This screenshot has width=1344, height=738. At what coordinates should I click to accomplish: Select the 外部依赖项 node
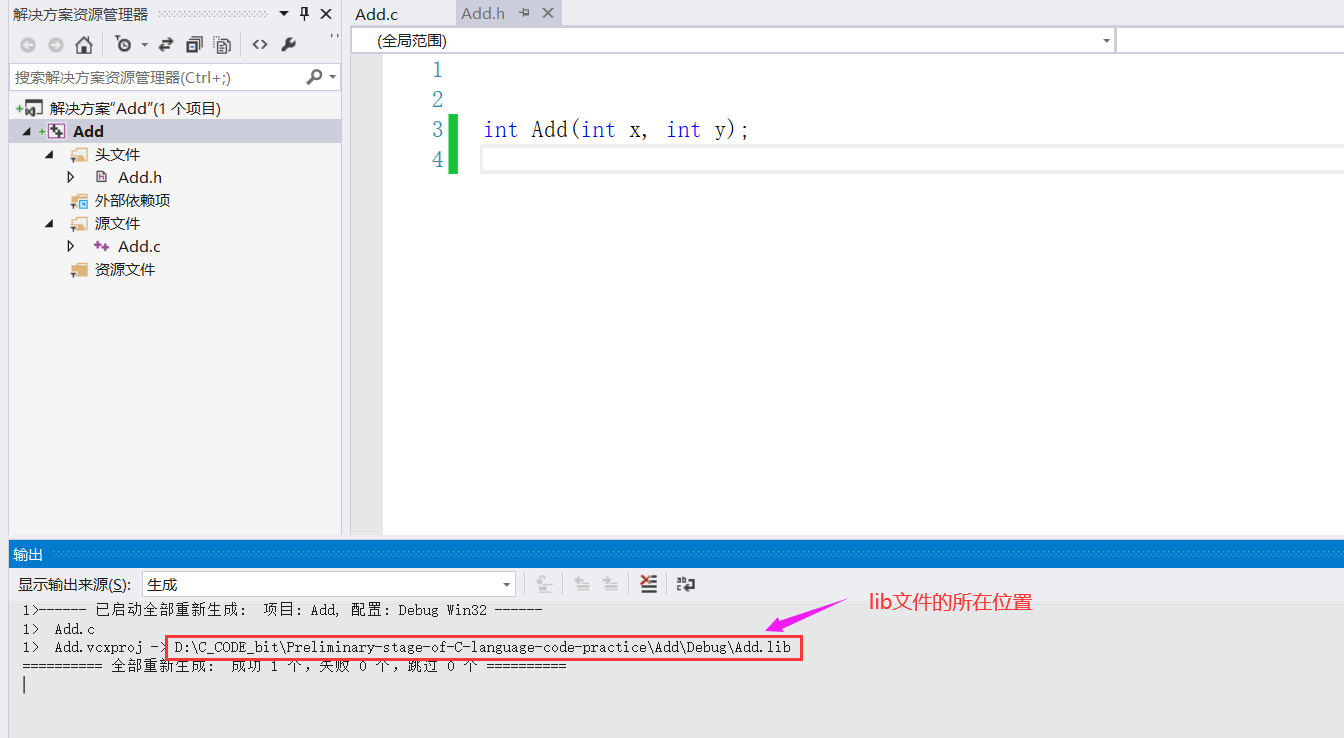point(132,200)
